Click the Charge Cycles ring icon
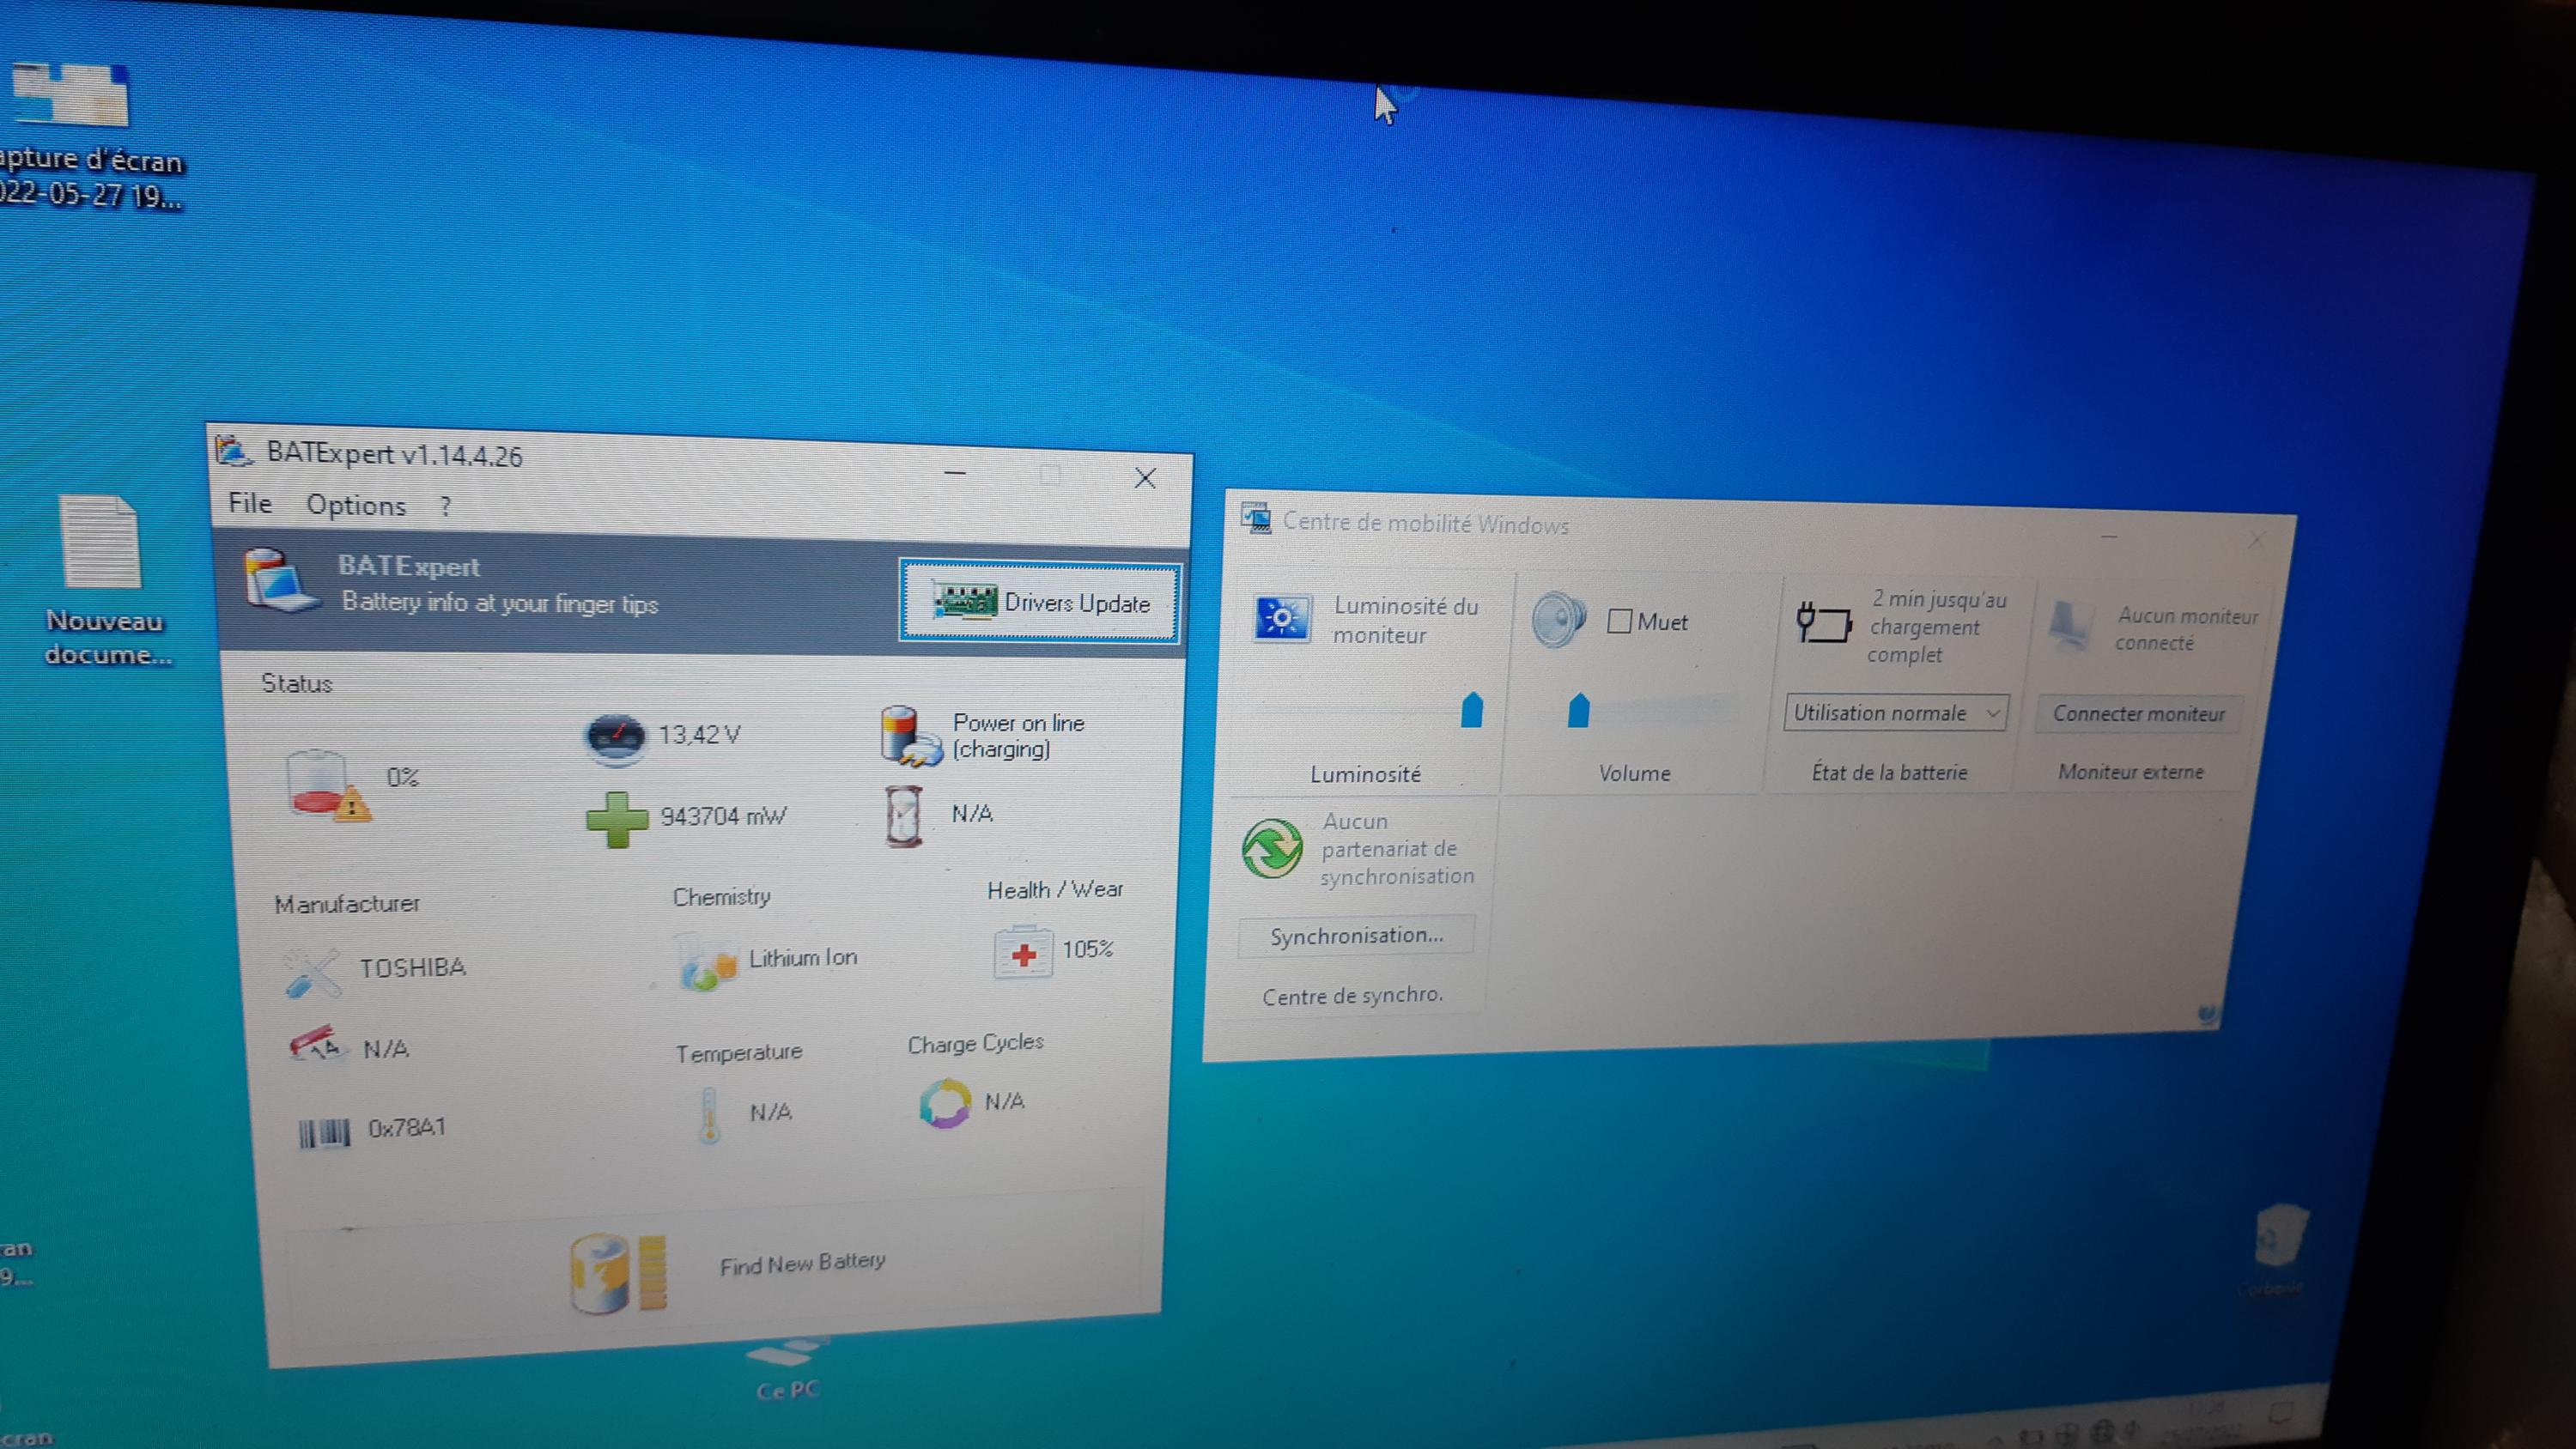The height and width of the screenshot is (1449, 2576). (x=944, y=1103)
